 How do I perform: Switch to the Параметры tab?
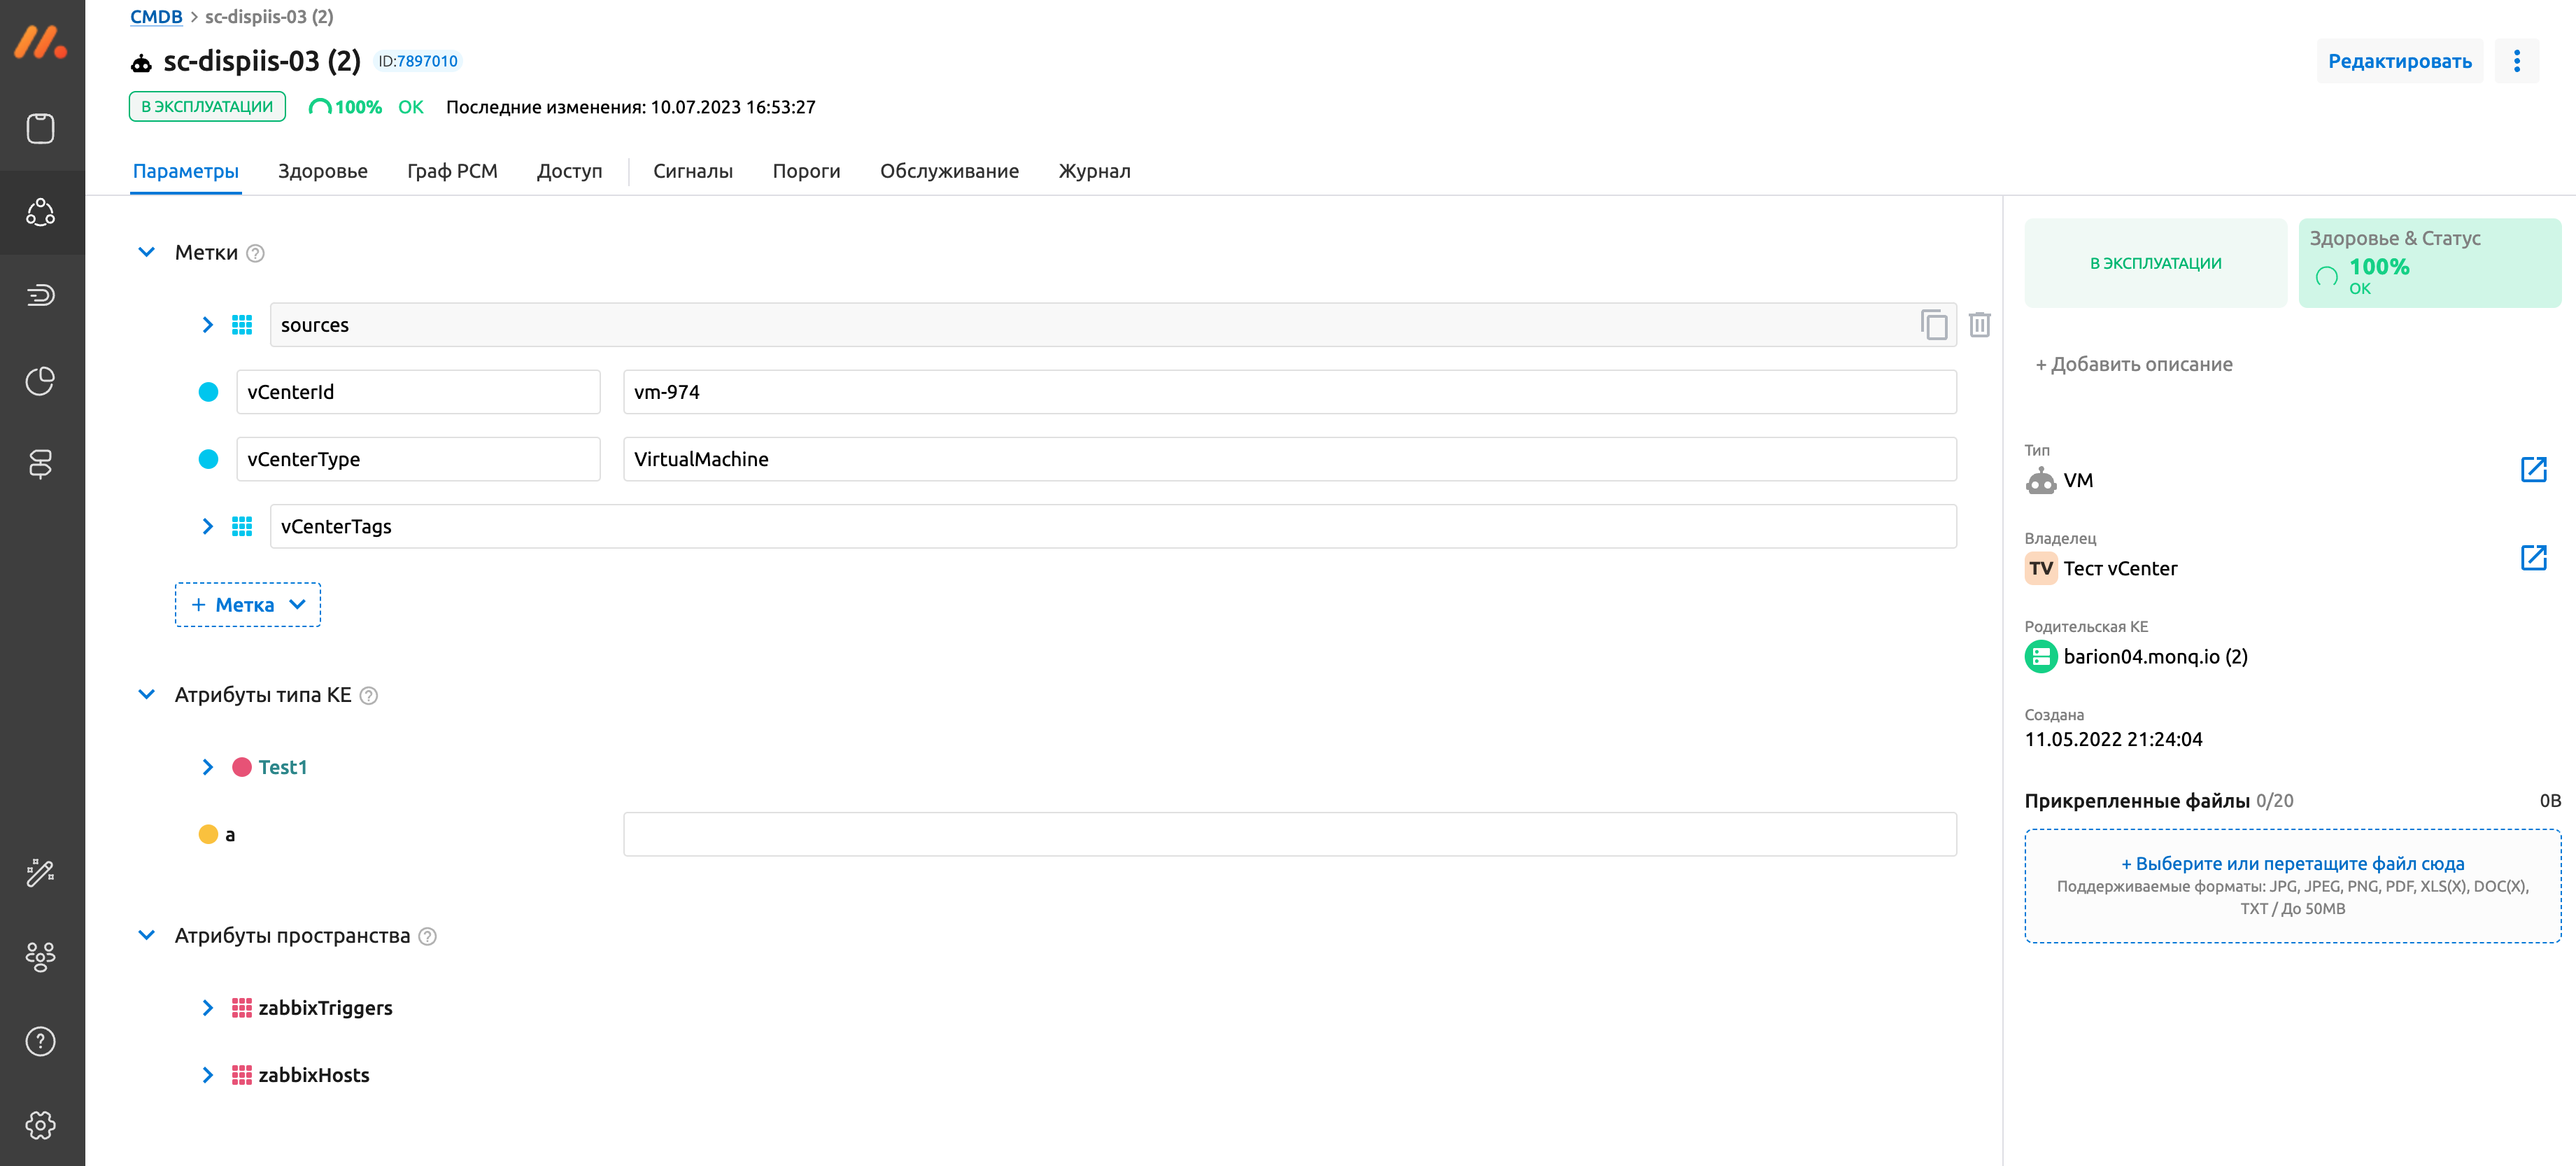click(186, 171)
